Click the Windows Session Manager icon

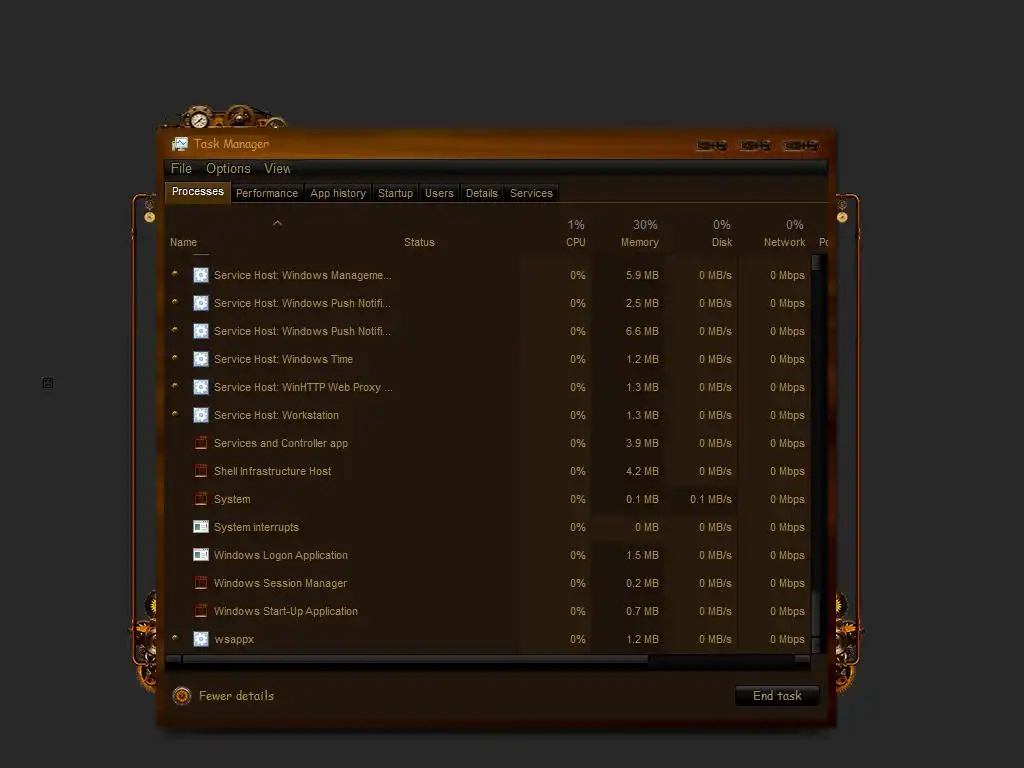[x=200, y=583]
